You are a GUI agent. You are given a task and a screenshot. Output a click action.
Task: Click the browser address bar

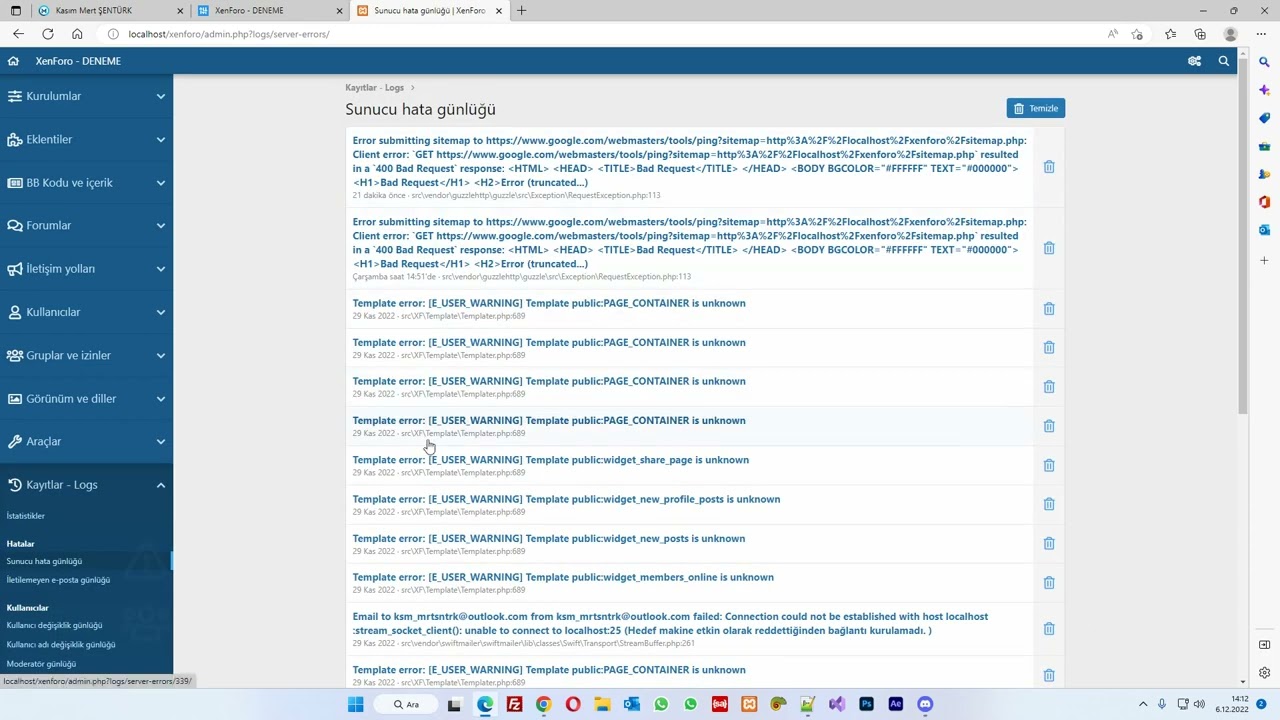pos(600,34)
